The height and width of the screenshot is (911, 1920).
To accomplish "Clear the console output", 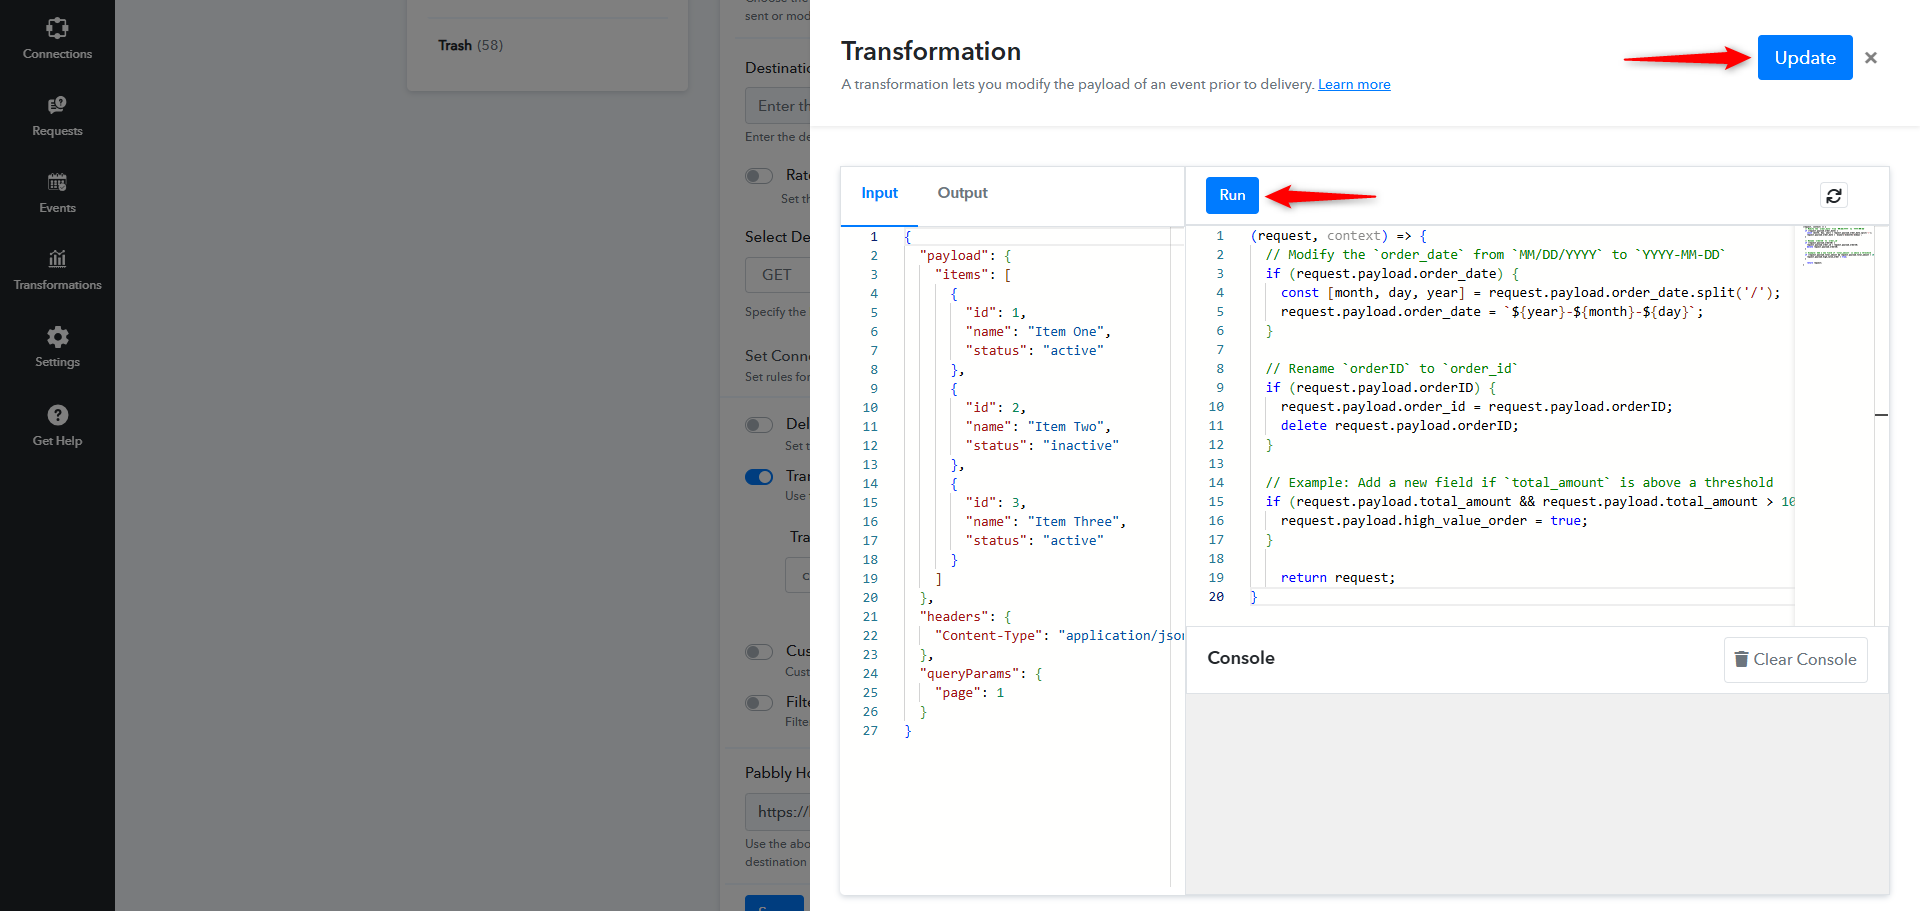I will pyautogui.click(x=1795, y=660).
